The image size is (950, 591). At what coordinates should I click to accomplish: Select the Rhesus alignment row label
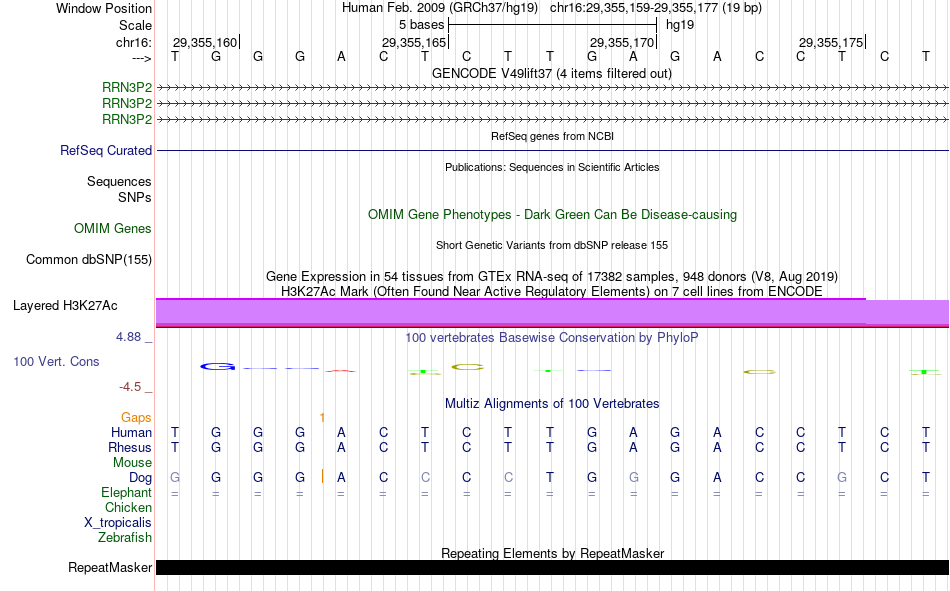point(130,447)
